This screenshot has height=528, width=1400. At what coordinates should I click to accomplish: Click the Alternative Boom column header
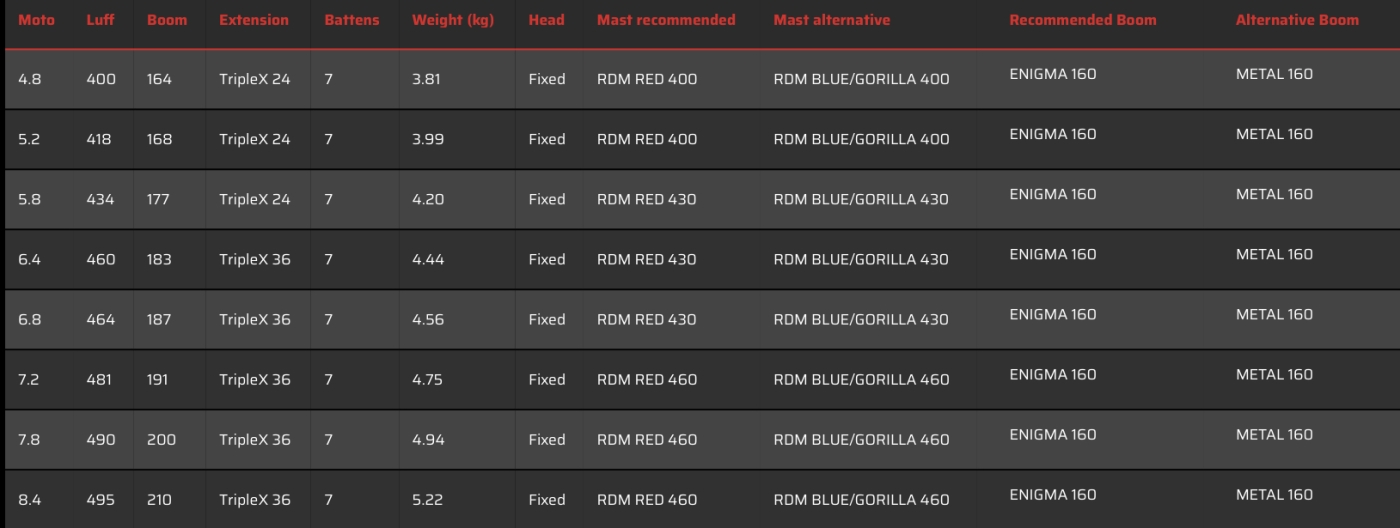[x=1297, y=20]
